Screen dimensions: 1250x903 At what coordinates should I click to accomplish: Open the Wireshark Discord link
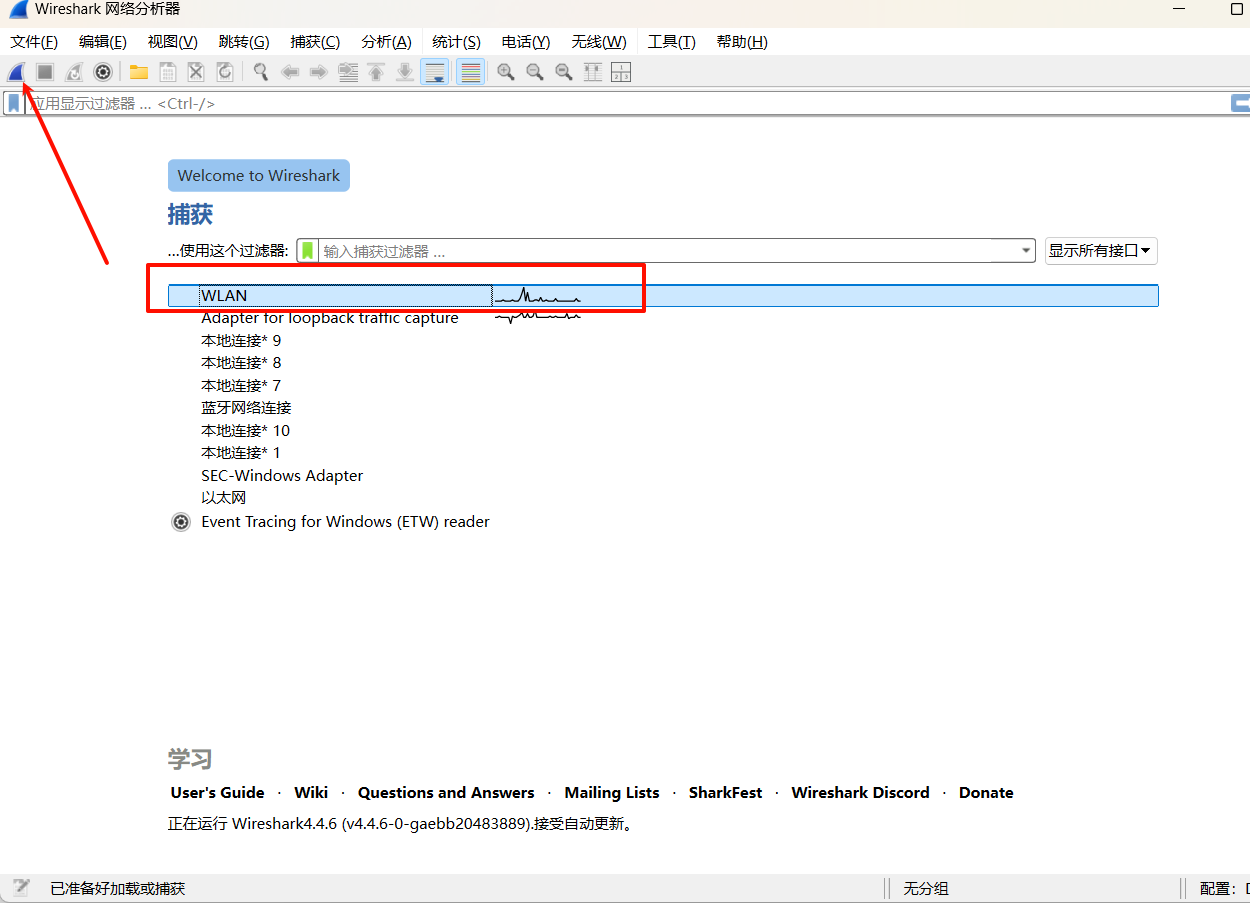coord(861,793)
